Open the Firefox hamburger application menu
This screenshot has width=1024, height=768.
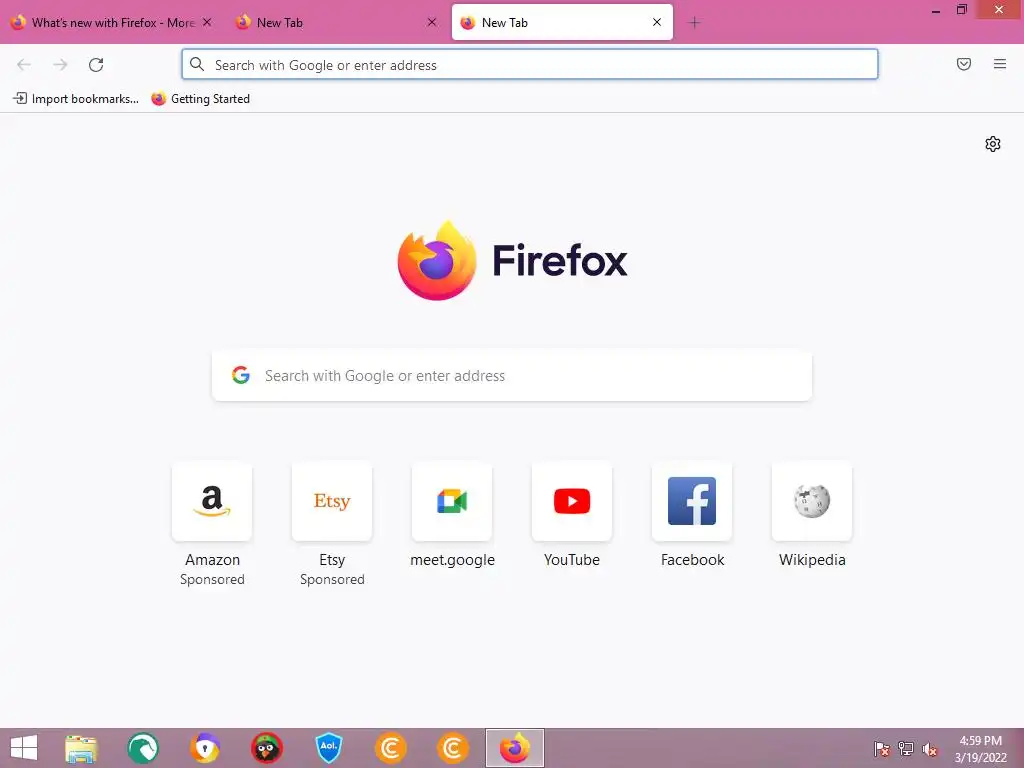tap(1000, 64)
